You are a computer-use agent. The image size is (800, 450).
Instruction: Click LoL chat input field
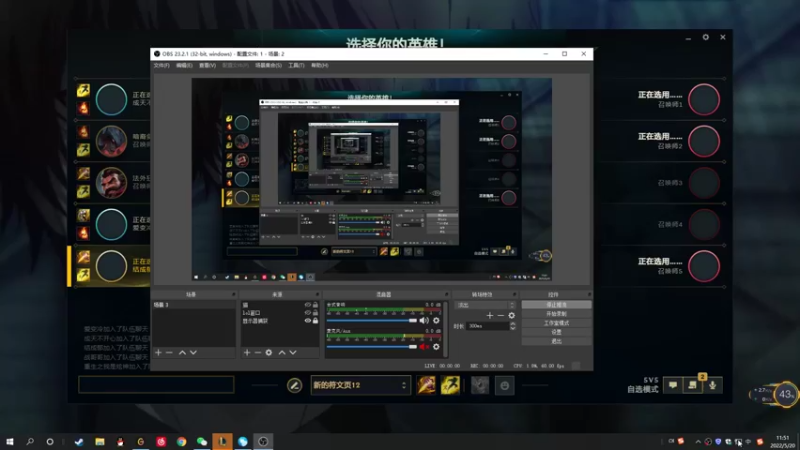tap(156, 385)
